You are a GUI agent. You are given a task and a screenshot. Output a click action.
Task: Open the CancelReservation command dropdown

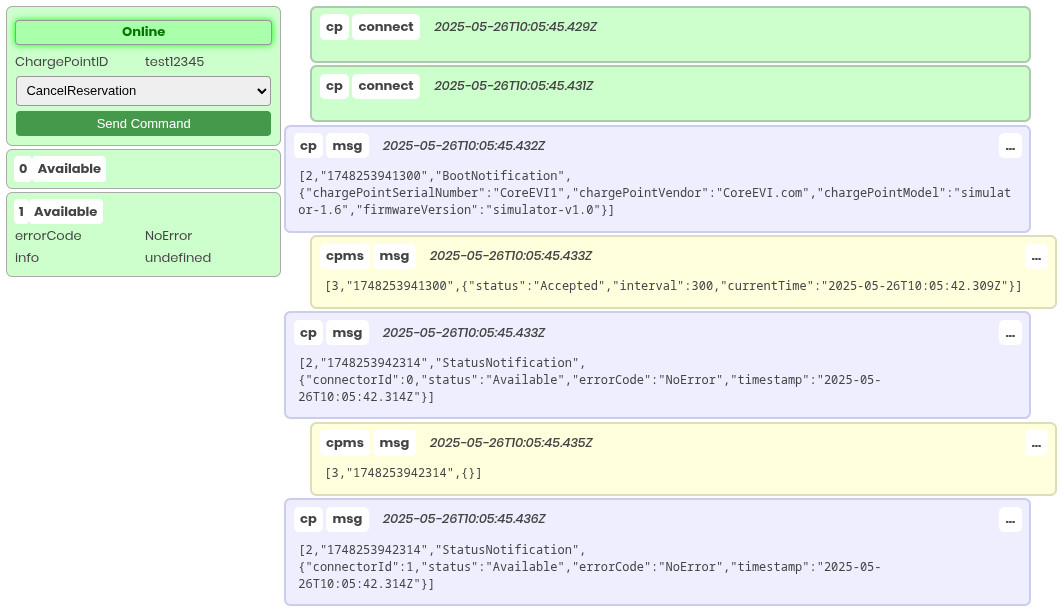tap(143, 91)
